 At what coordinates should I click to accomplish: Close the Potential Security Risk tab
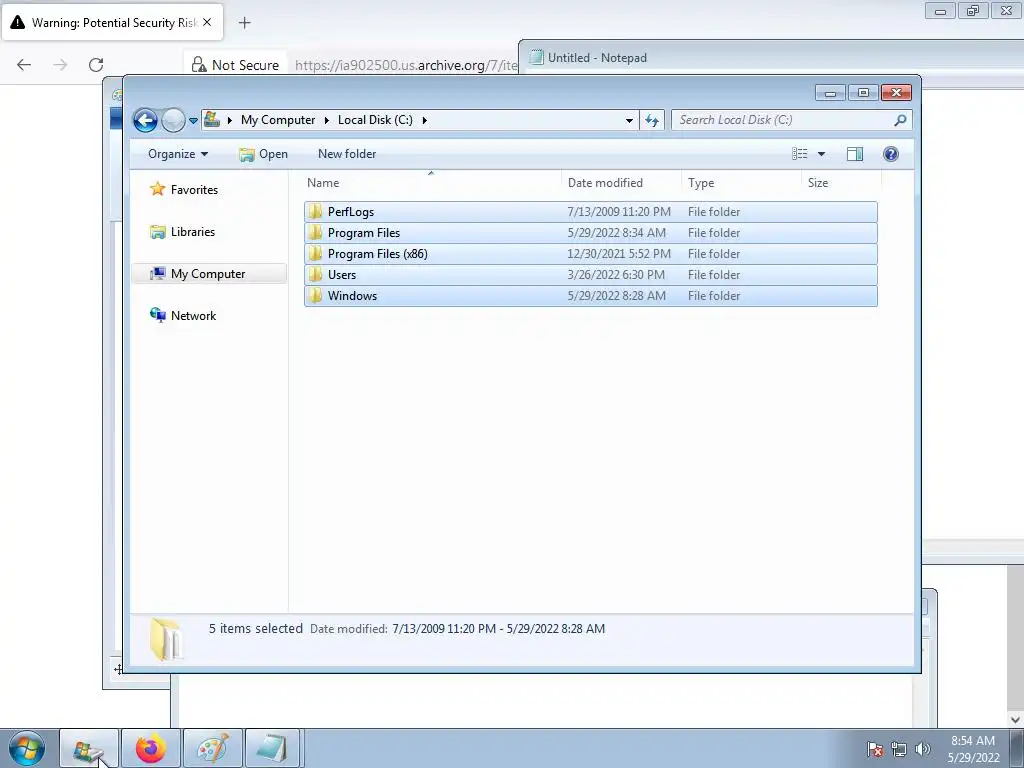point(207,22)
